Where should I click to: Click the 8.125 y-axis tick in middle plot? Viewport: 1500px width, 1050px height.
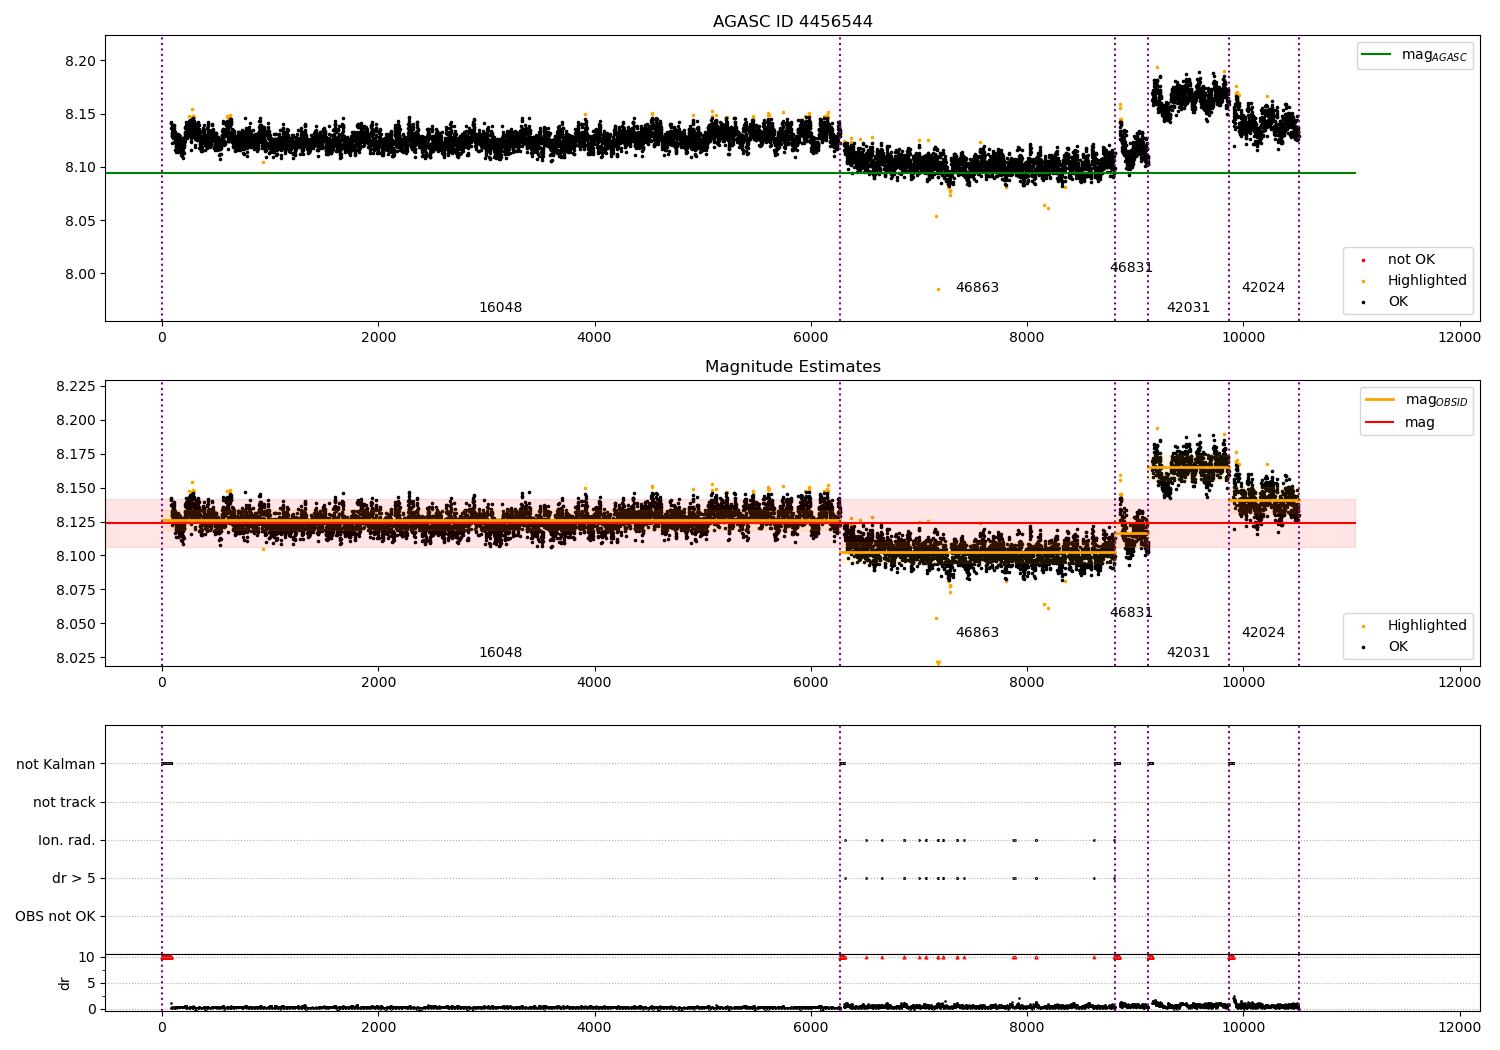click(76, 522)
